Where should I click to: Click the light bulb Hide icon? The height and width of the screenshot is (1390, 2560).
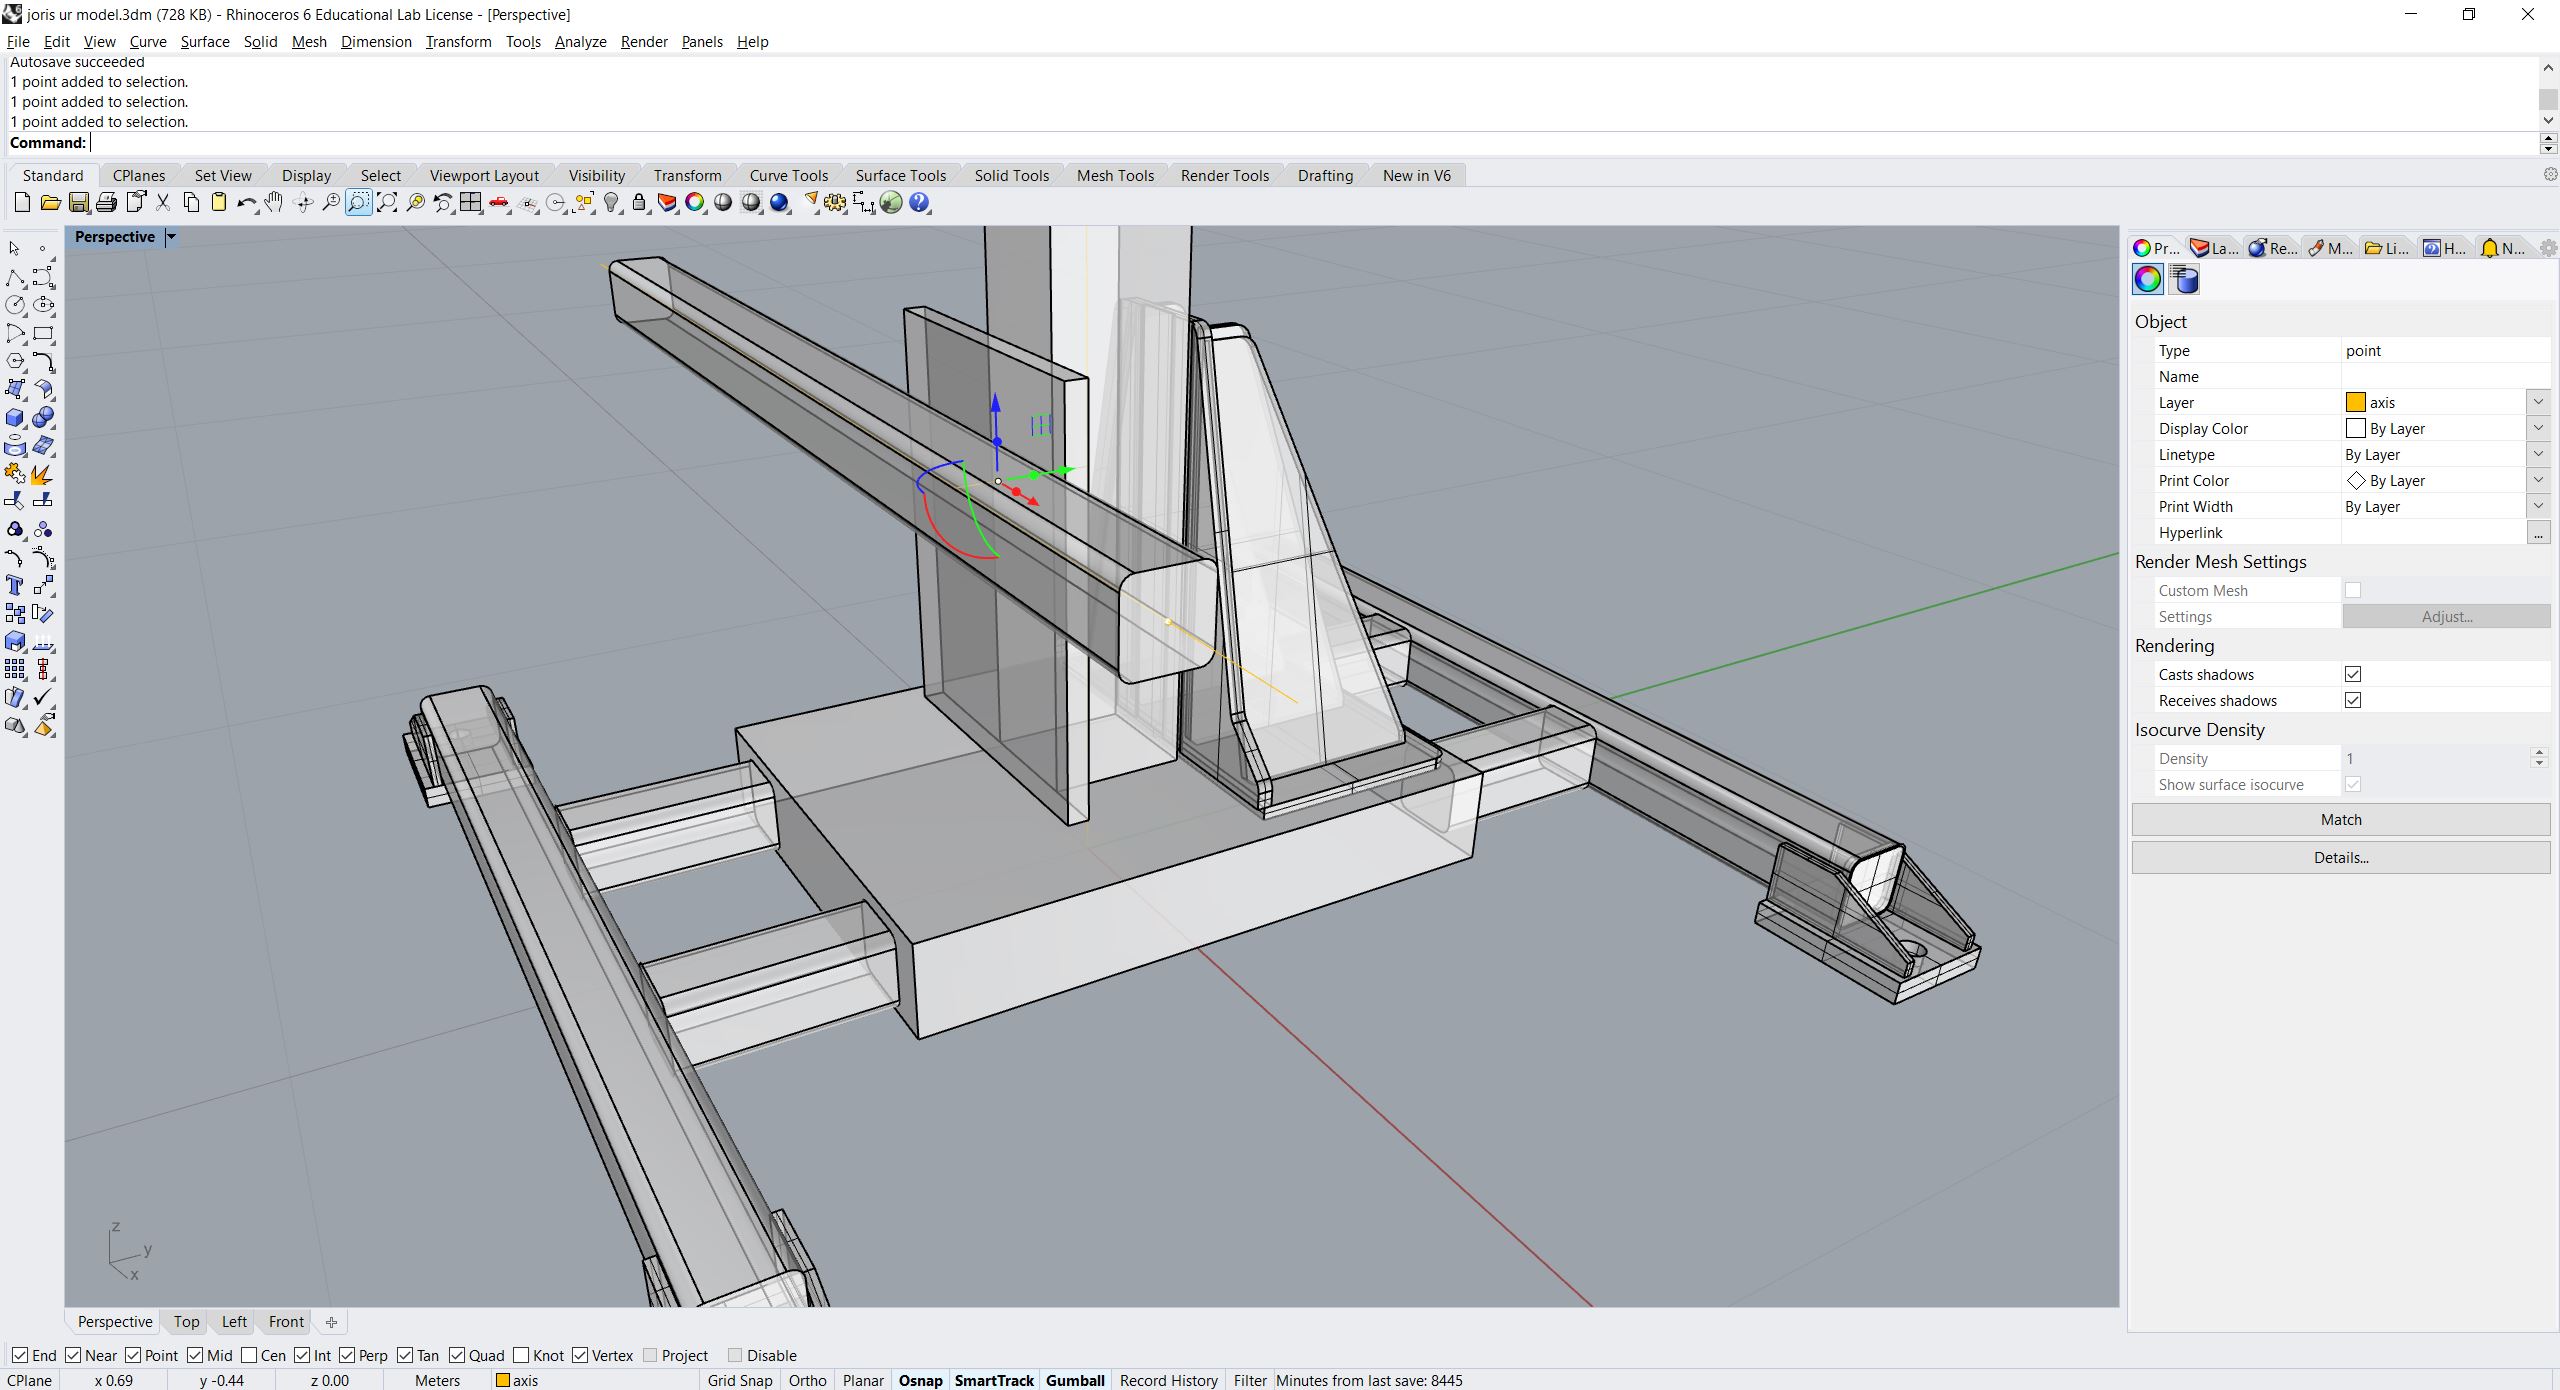(612, 203)
